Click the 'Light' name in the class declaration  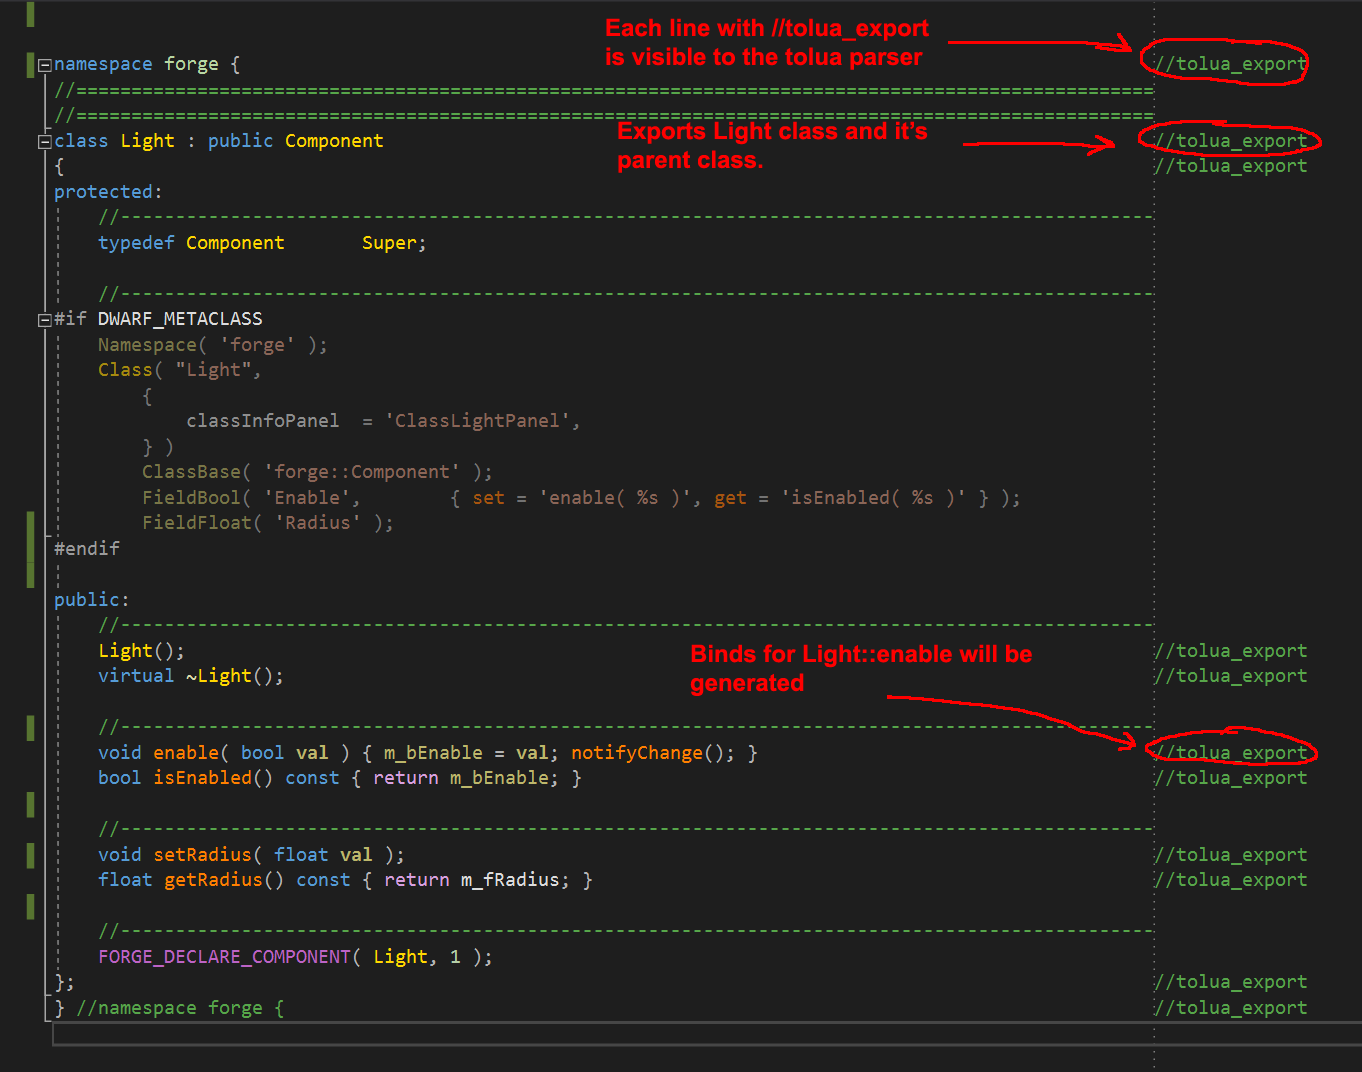(147, 141)
